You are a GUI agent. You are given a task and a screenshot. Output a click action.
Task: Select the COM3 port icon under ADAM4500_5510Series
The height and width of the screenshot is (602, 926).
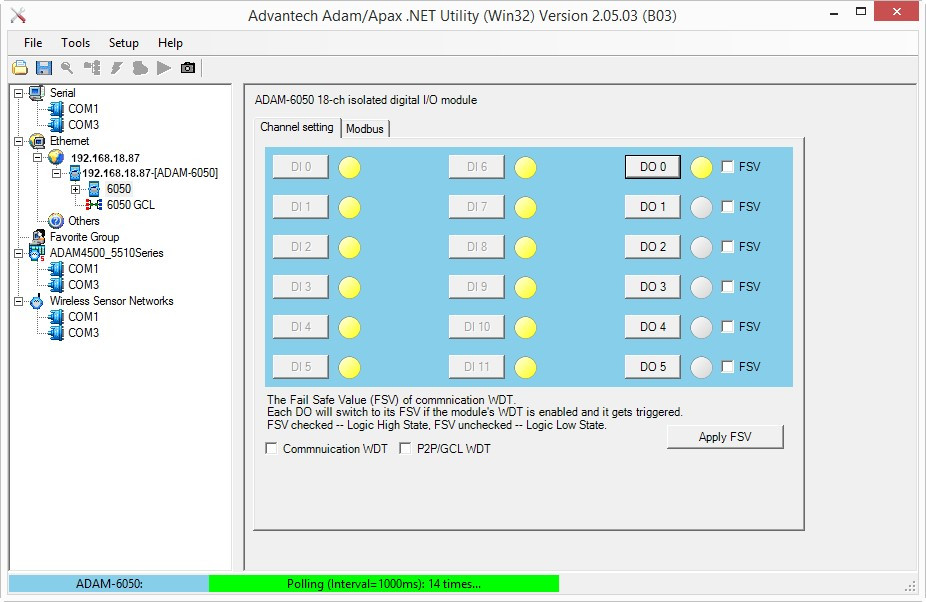[56, 285]
